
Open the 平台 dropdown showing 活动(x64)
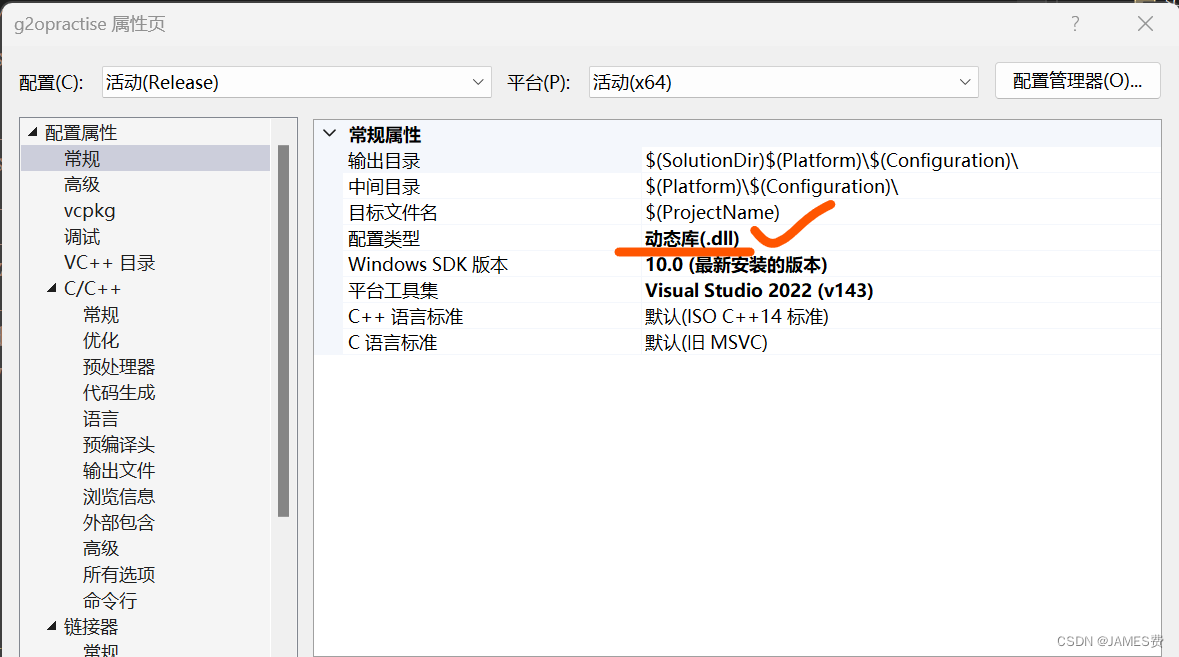tap(784, 81)
